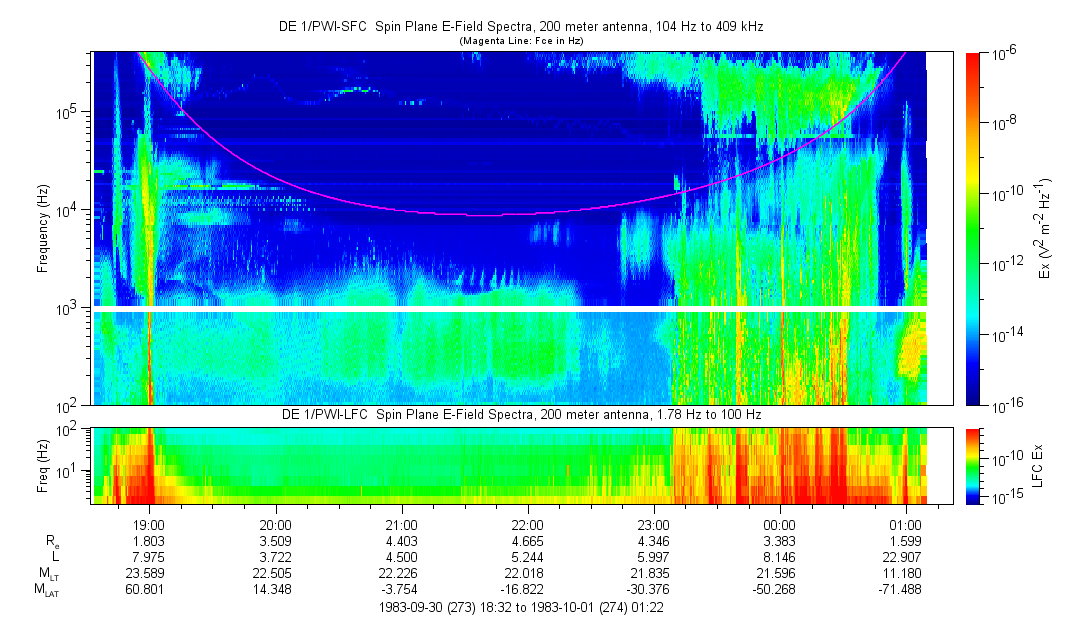Image resolution: width=1083 pixels, height=620 pixels.
Task: Click the MLAT value -50.268
Action: 775,590
